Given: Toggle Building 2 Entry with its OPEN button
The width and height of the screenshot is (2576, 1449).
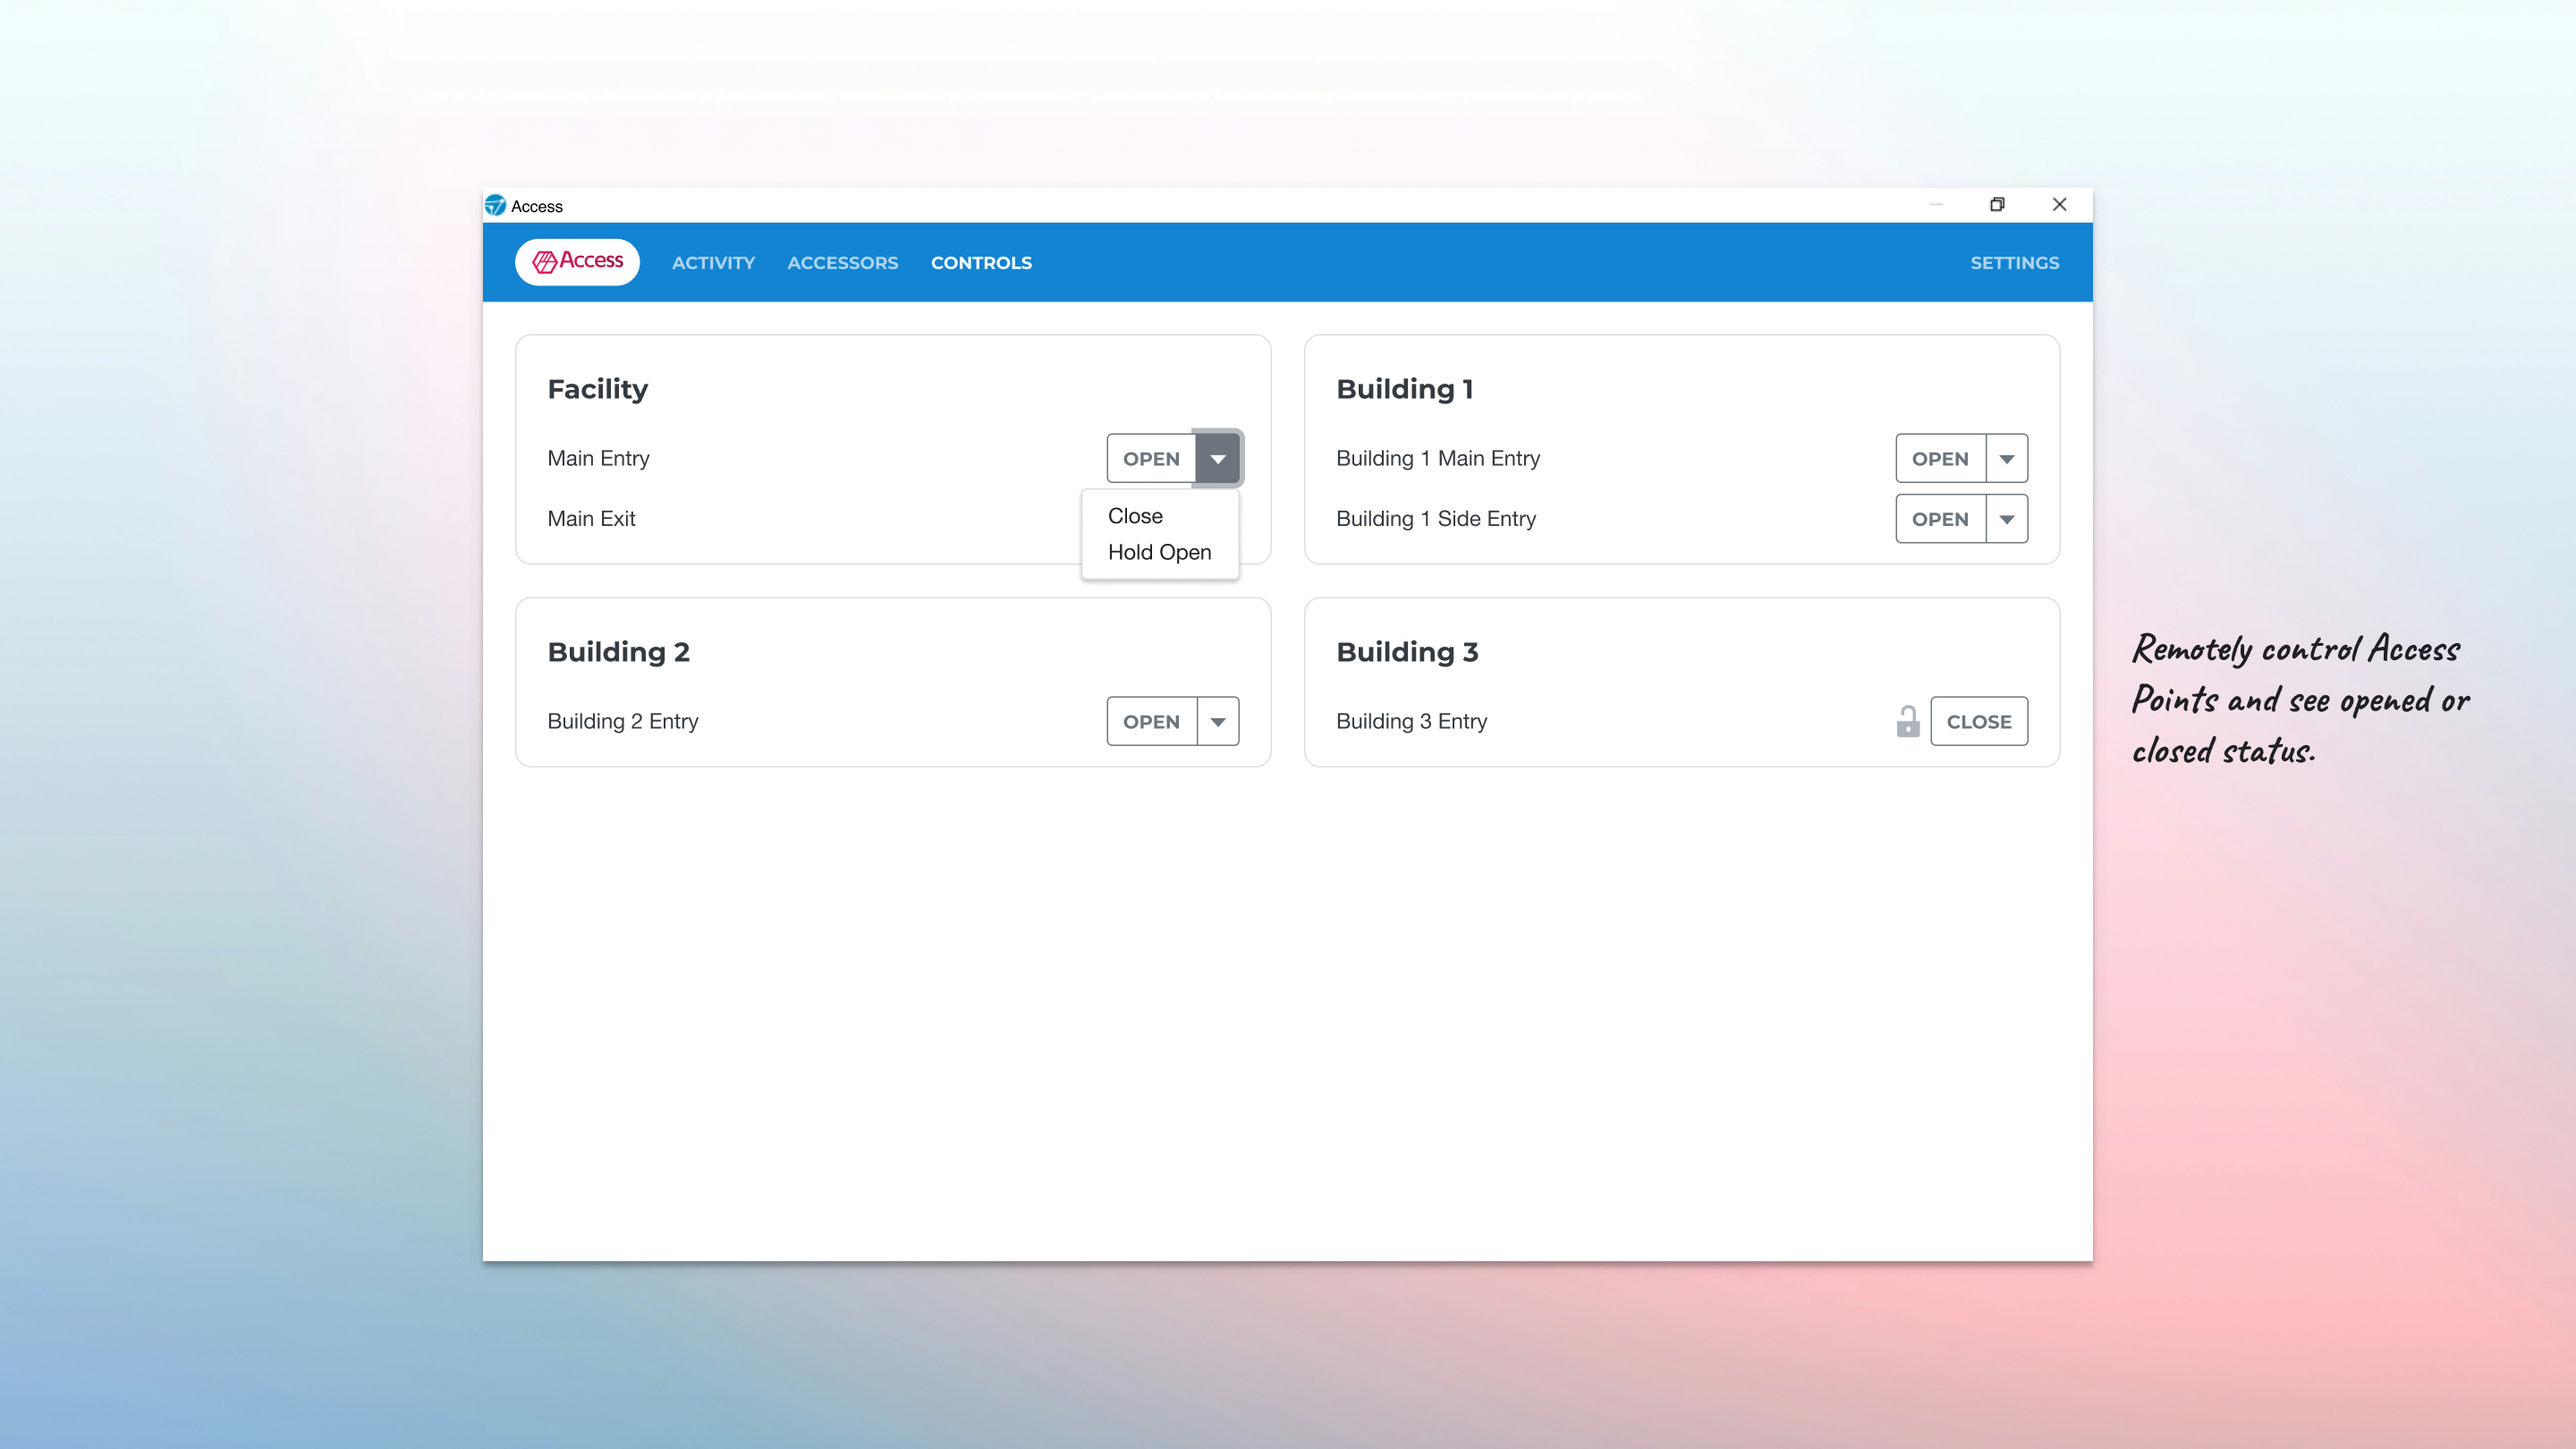Looking at the screenshot, I should click(x=1150, y=721).
